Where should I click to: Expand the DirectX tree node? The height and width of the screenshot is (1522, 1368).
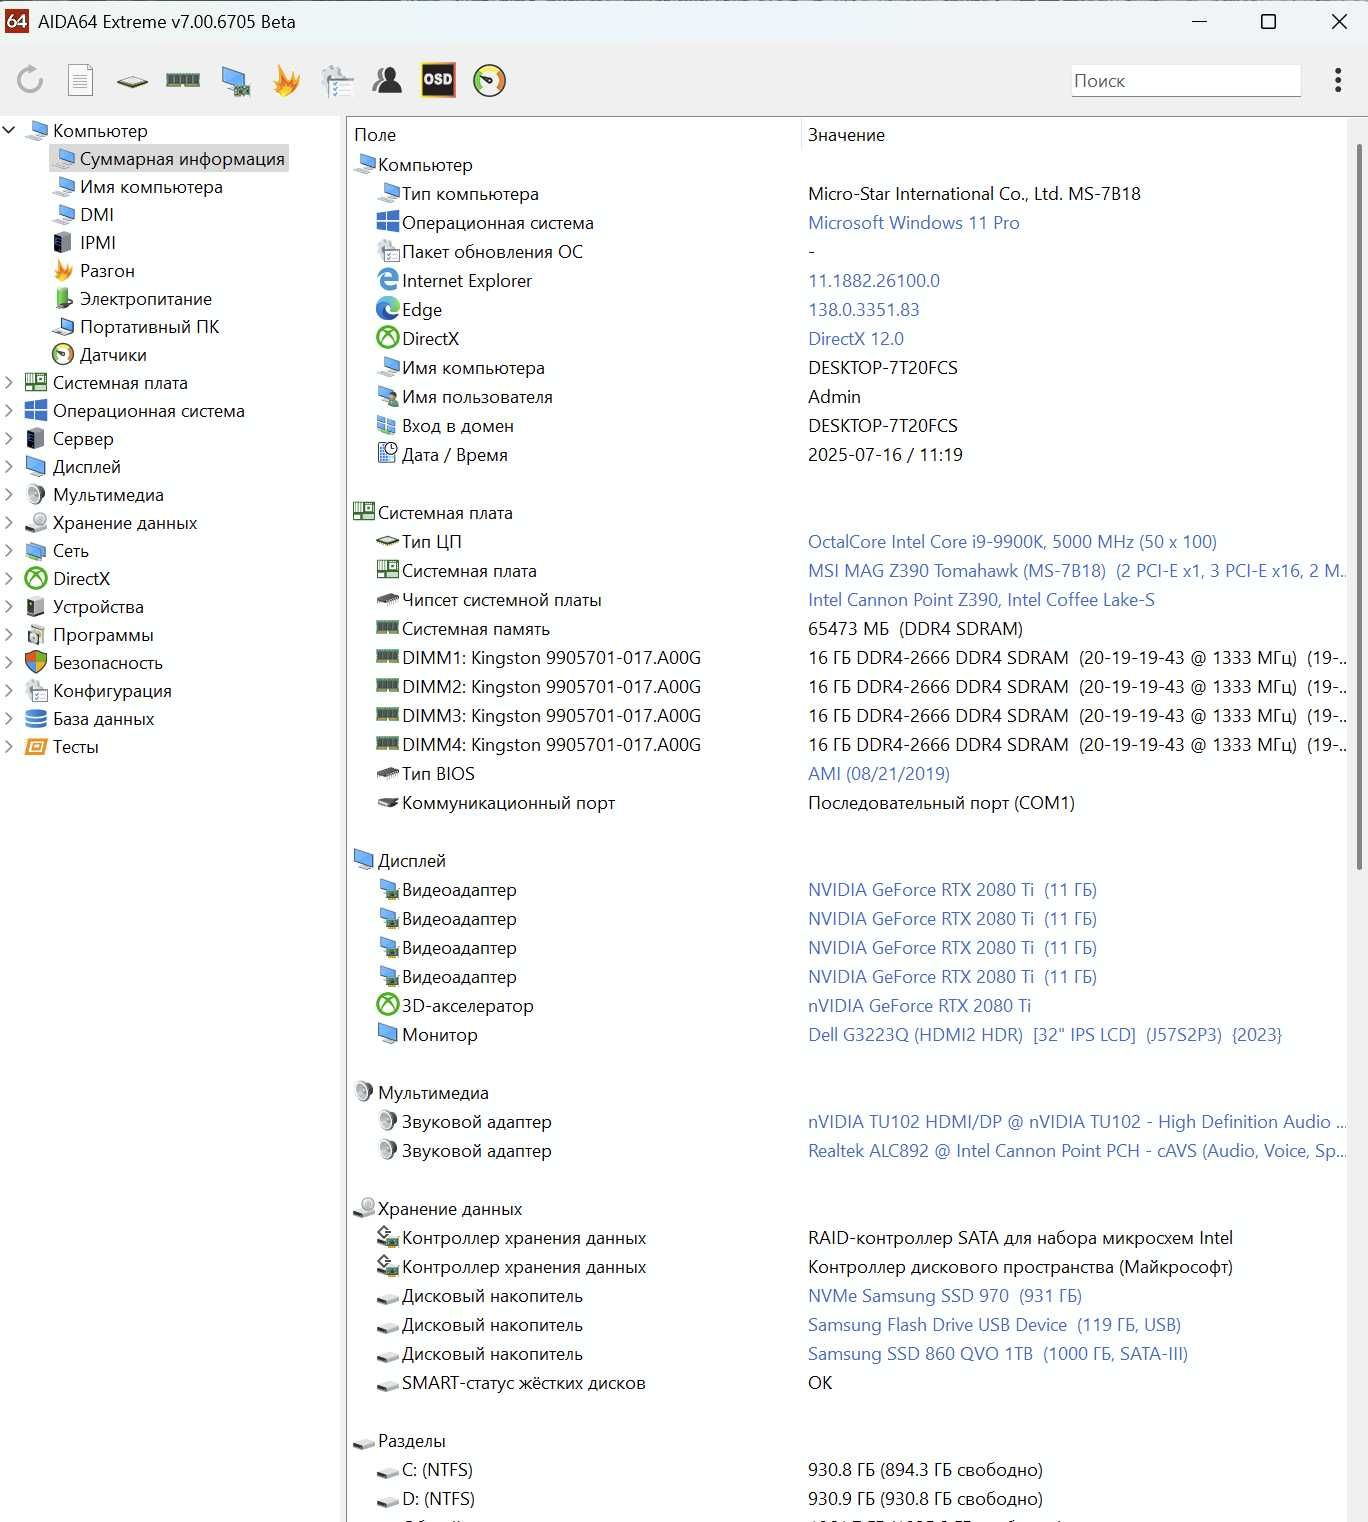click(x=9, y=578)
